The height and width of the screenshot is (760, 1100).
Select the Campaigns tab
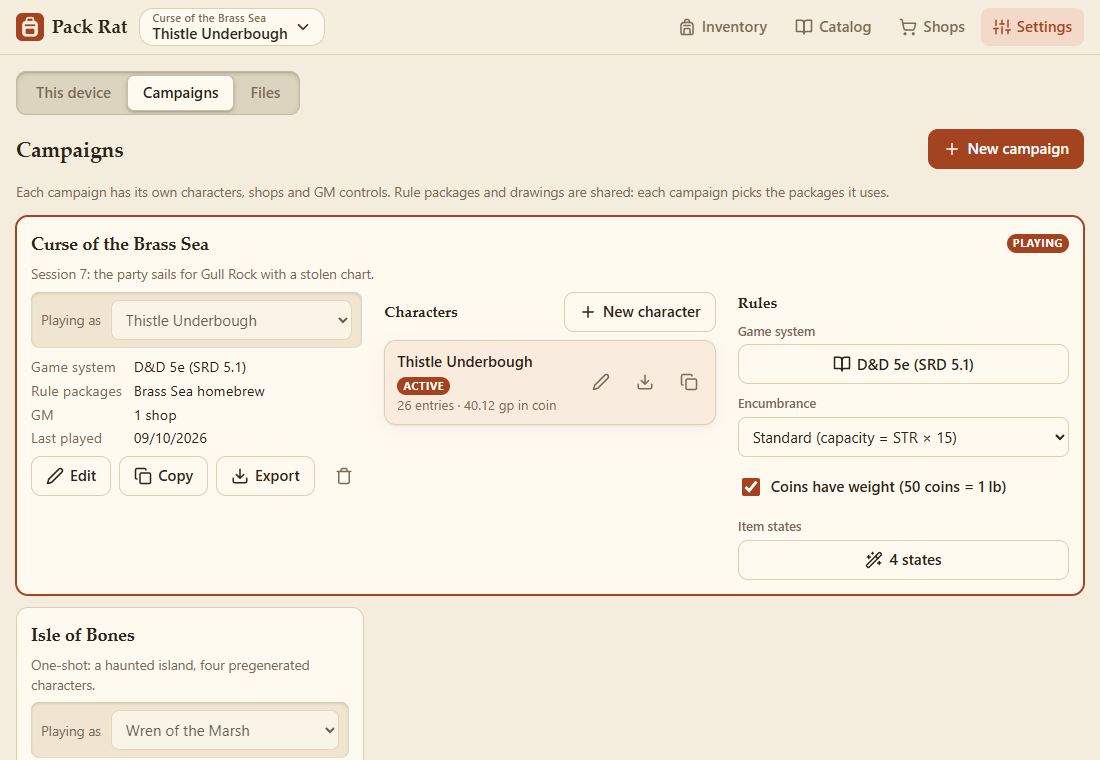pyautogui.click(x=180, y=93)
